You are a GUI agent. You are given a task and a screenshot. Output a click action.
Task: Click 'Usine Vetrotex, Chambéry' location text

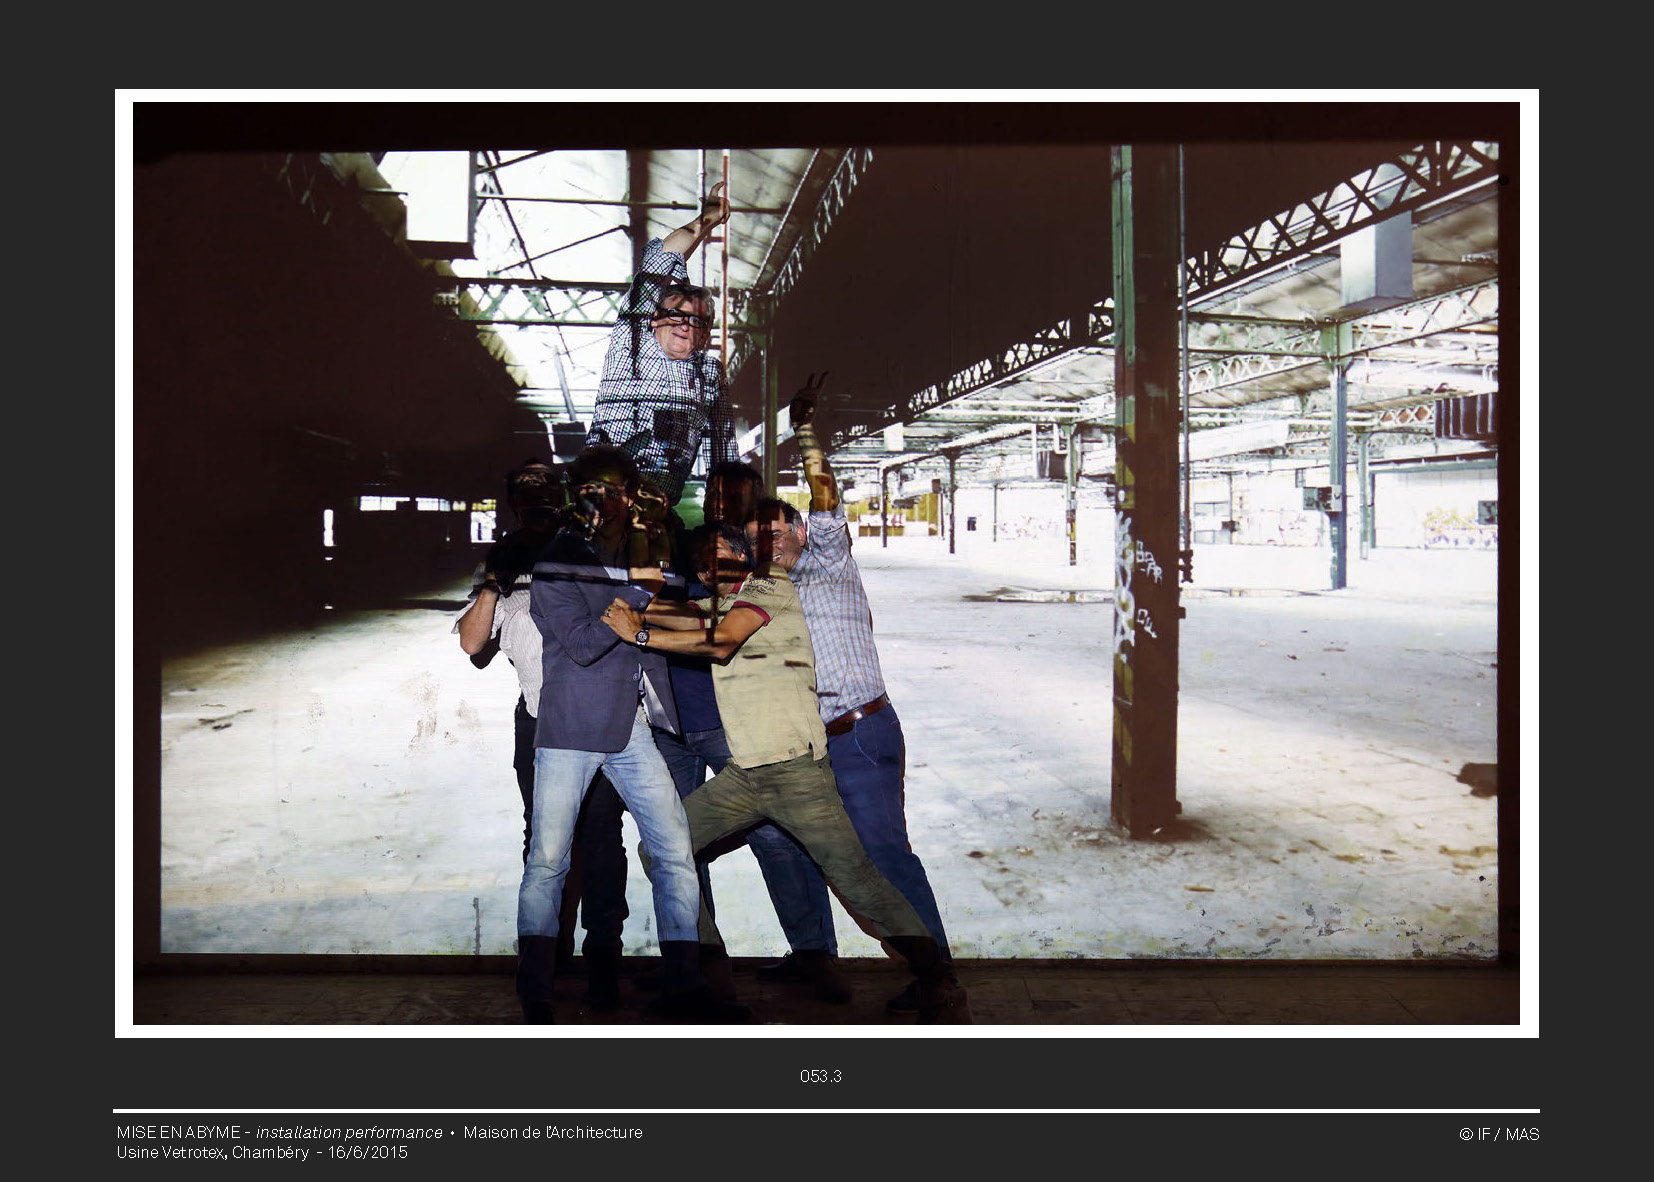click(x=212, y=1152)
